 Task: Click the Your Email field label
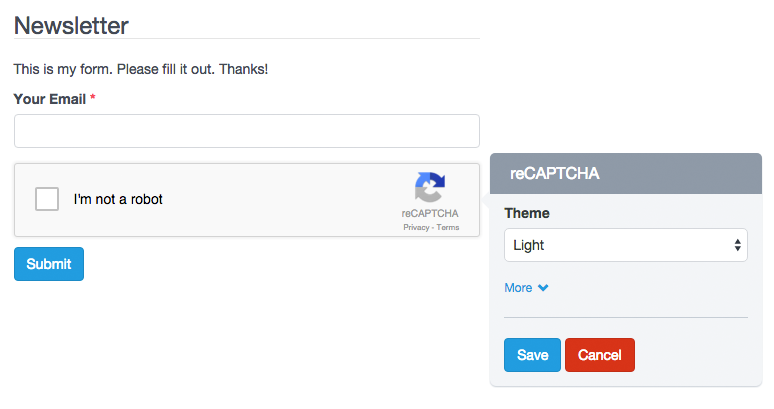coord(49,99)
